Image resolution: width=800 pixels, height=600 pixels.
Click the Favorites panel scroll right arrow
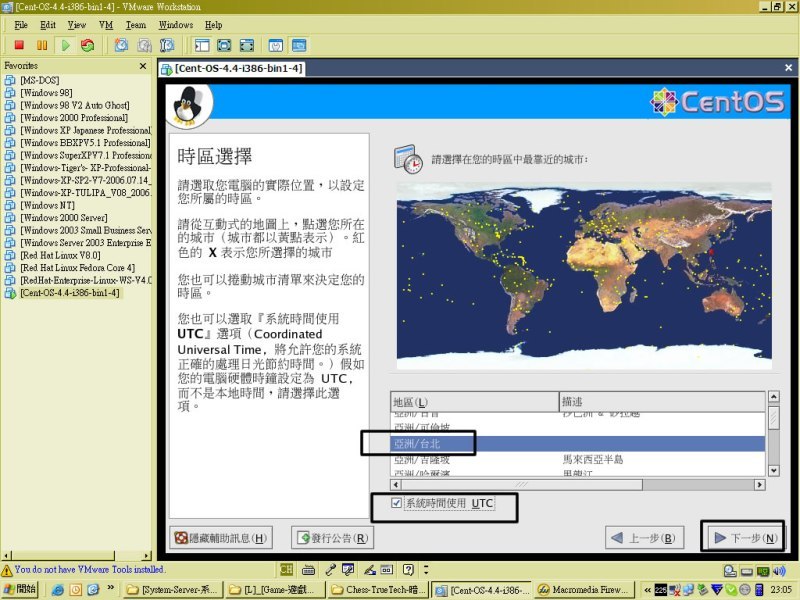click(147, 555)
